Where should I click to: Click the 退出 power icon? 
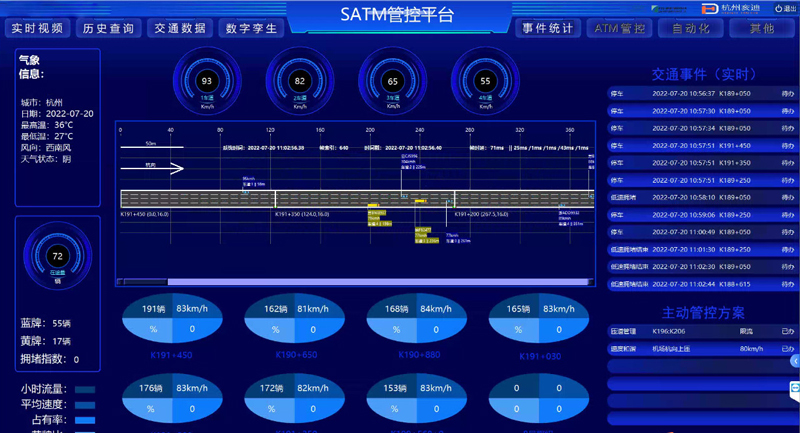pyautogui.click(x=779, y=9)
